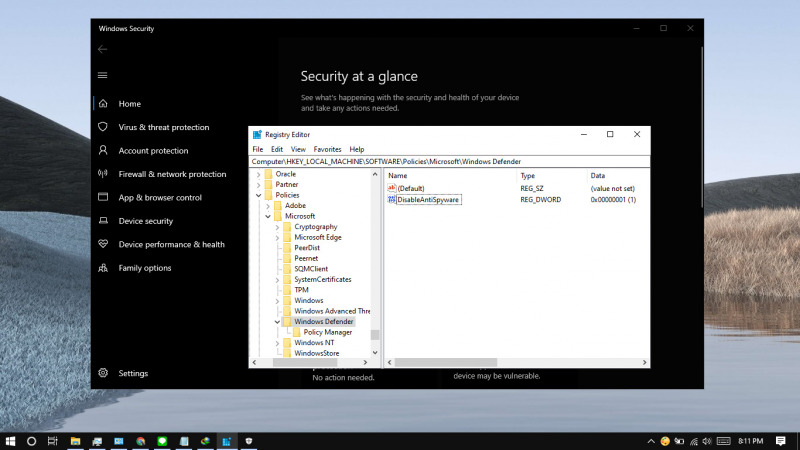
Task: Click the Windows Security vertical scrollbar
Action: 702,128
